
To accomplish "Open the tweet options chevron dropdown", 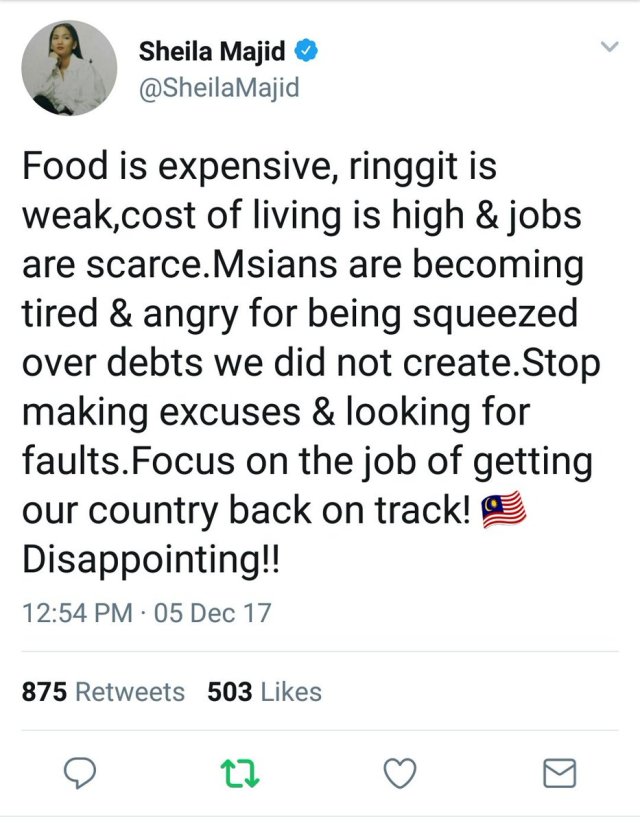I will click(x=608, y=47).
